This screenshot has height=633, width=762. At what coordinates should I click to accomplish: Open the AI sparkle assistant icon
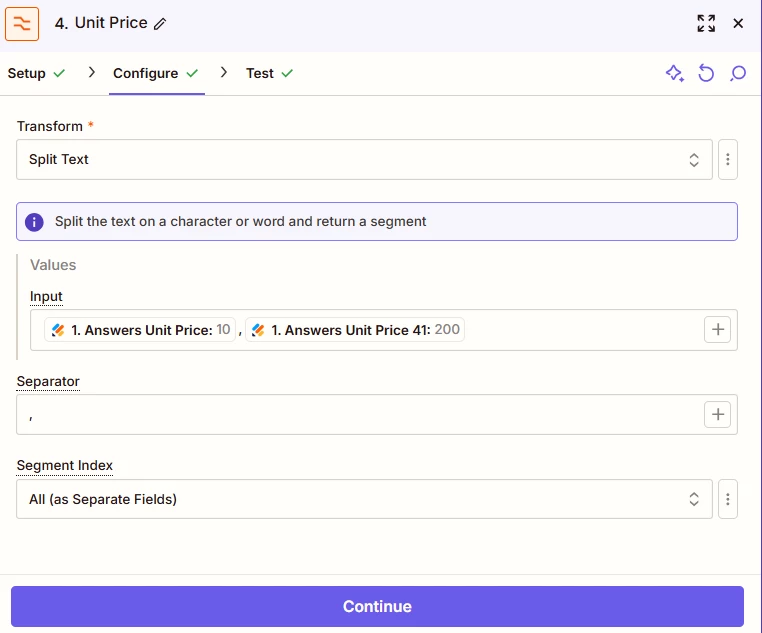pyautogui.click(x=675, y=73)
